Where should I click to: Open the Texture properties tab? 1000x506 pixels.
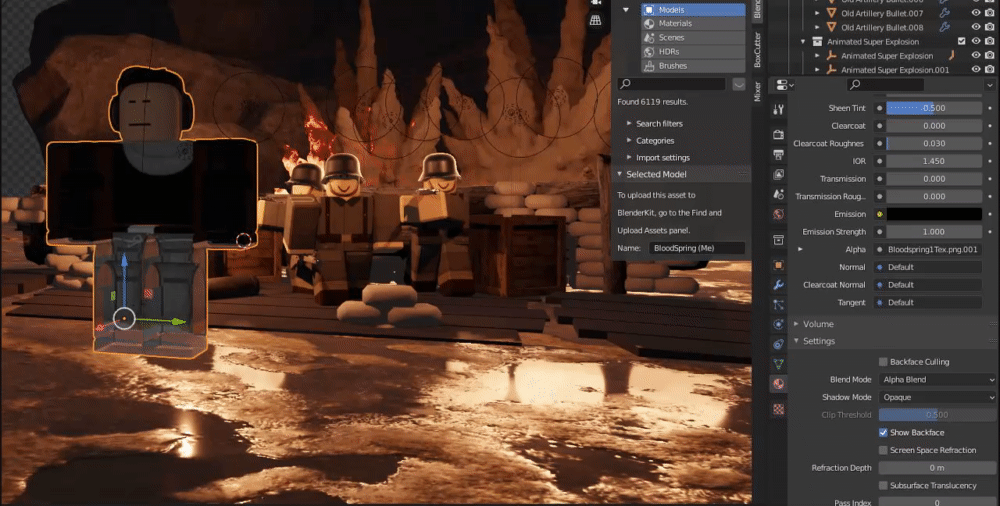tap(778, 409)
